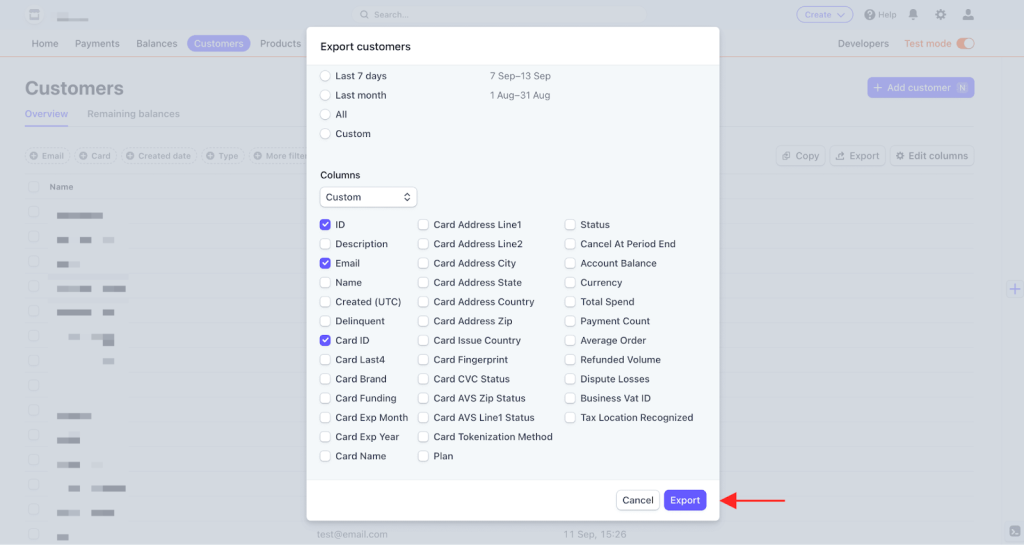Image resolution: width=1024 pixels, height=545 pixels.
Task: Select the Last month radio option
Action: [325, 96]
